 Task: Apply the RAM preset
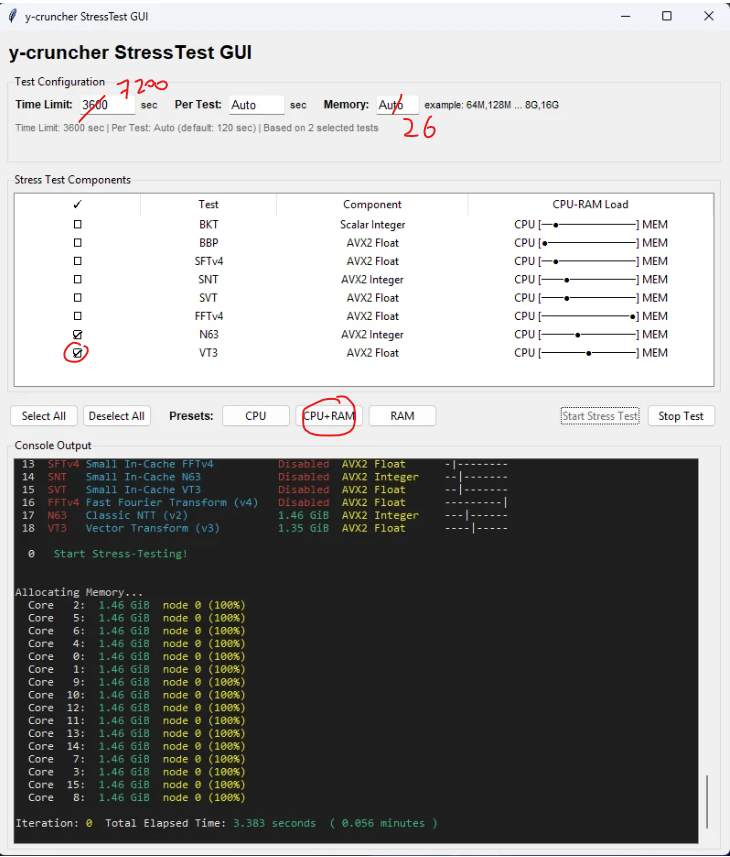pyautogui.click(x=402, y=416)
